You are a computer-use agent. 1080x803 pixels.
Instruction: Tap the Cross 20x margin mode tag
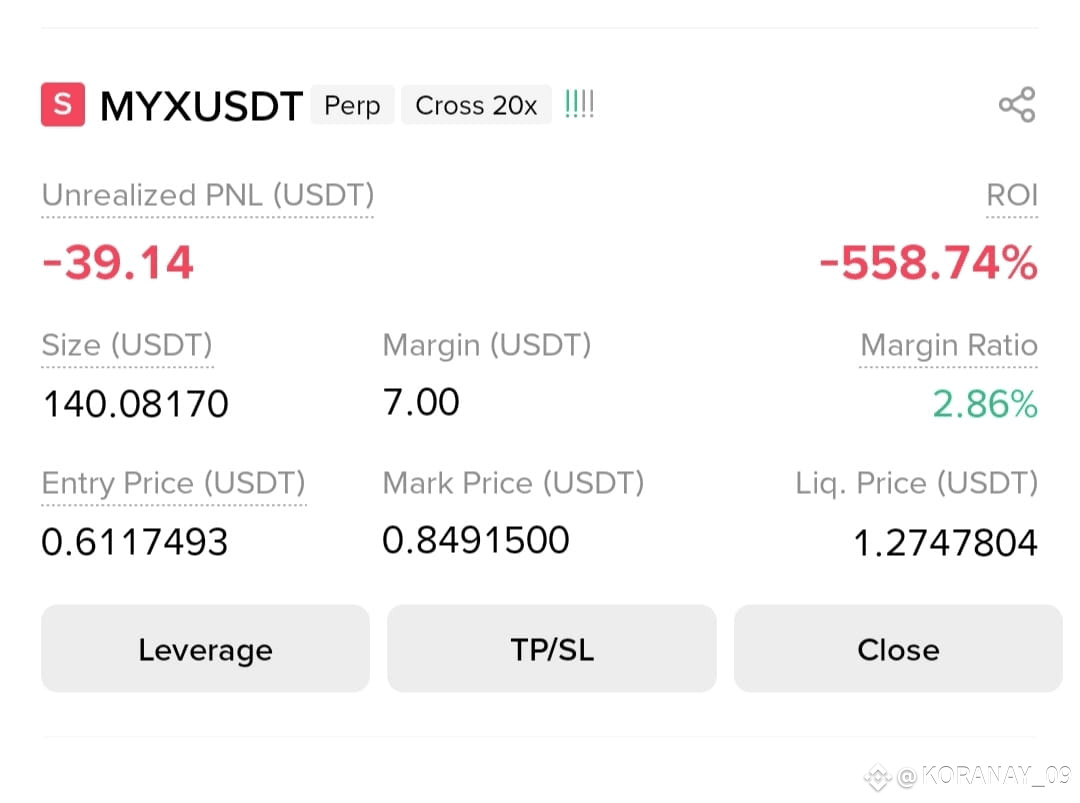[477, 105]
